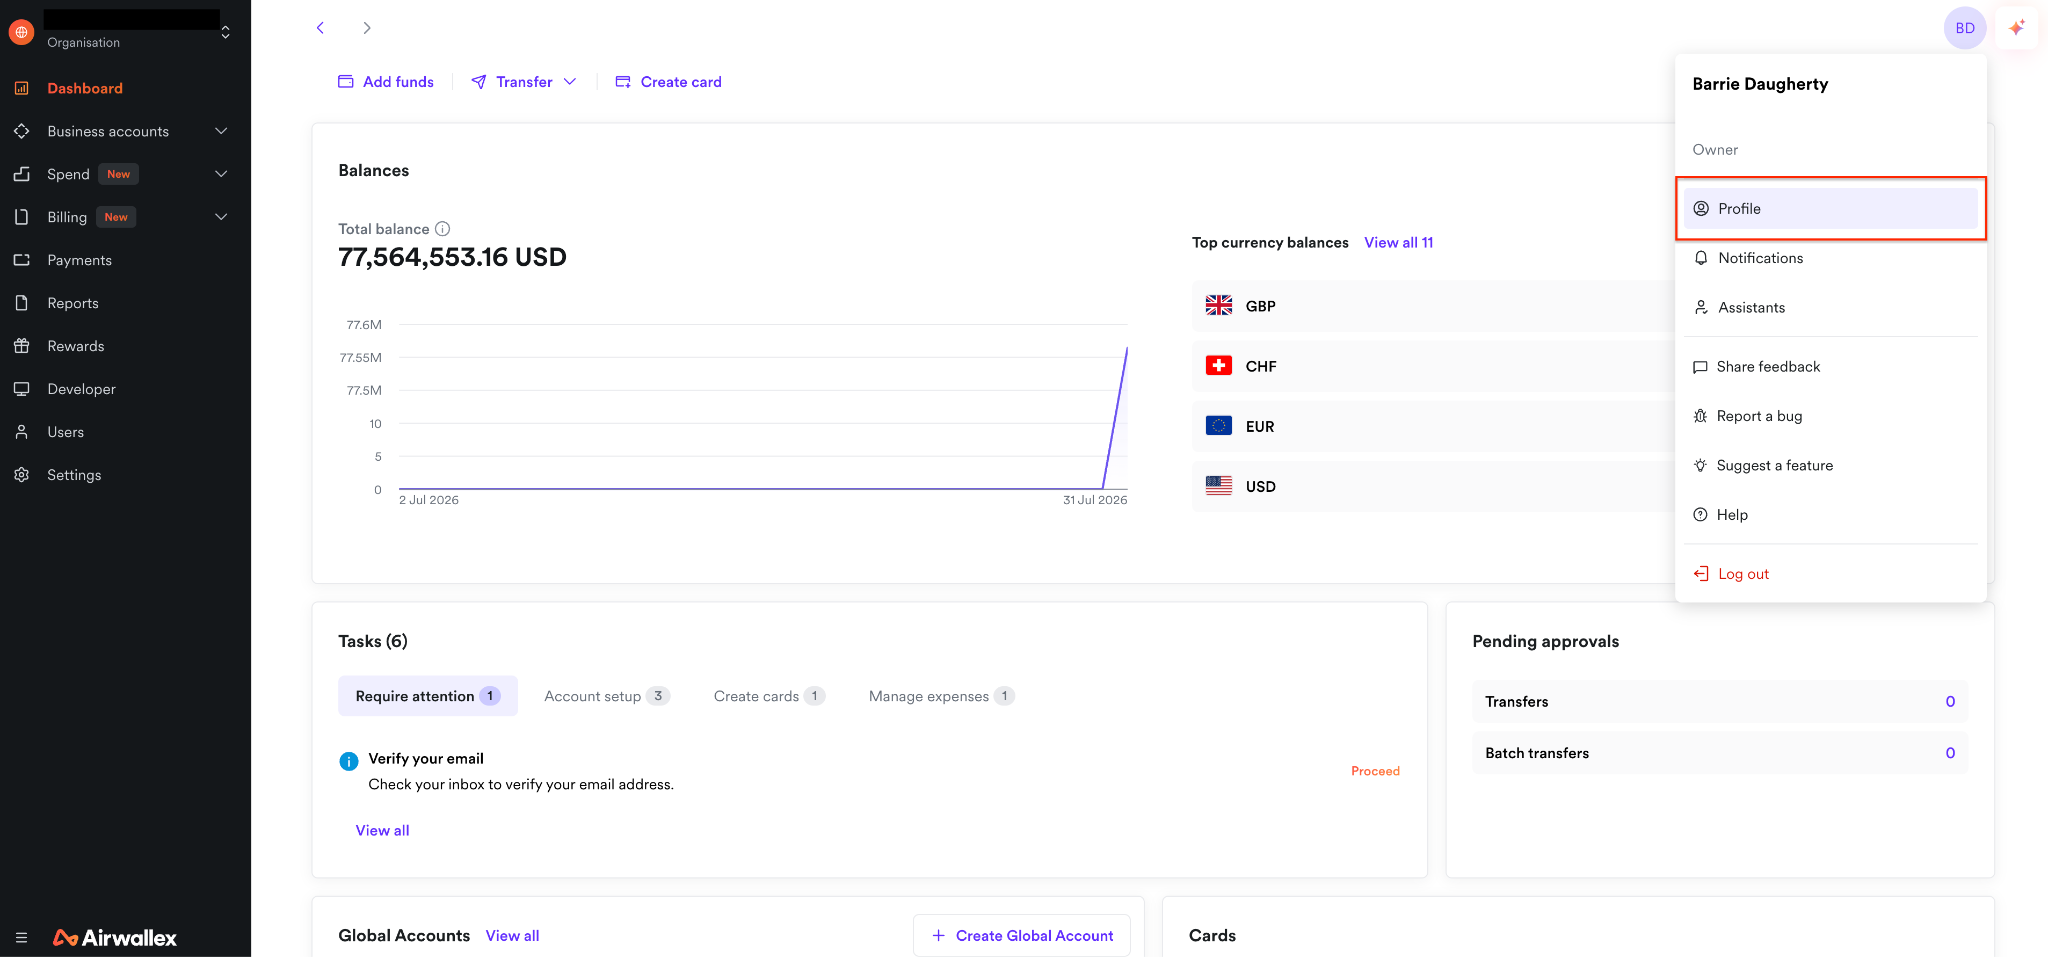The height and width of the screenshot is (957, 2048).
Task: Click the EUR flag icon
Action: coord(1218,426)
